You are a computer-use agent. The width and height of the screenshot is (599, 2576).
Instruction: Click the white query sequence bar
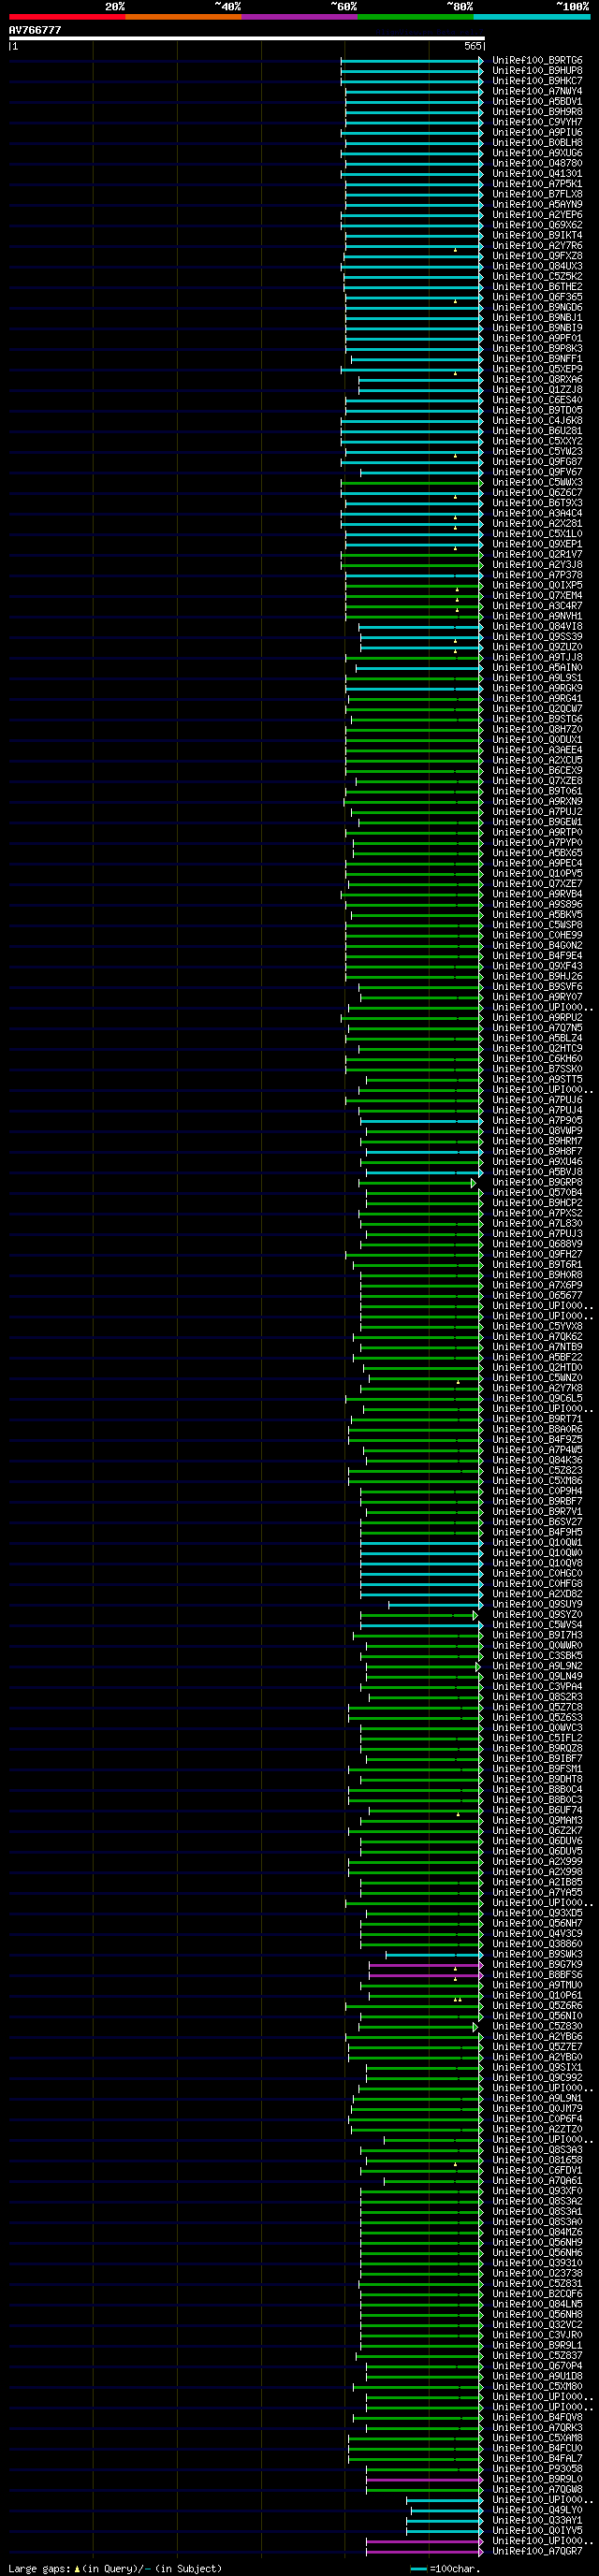click(x=247, y=38)
